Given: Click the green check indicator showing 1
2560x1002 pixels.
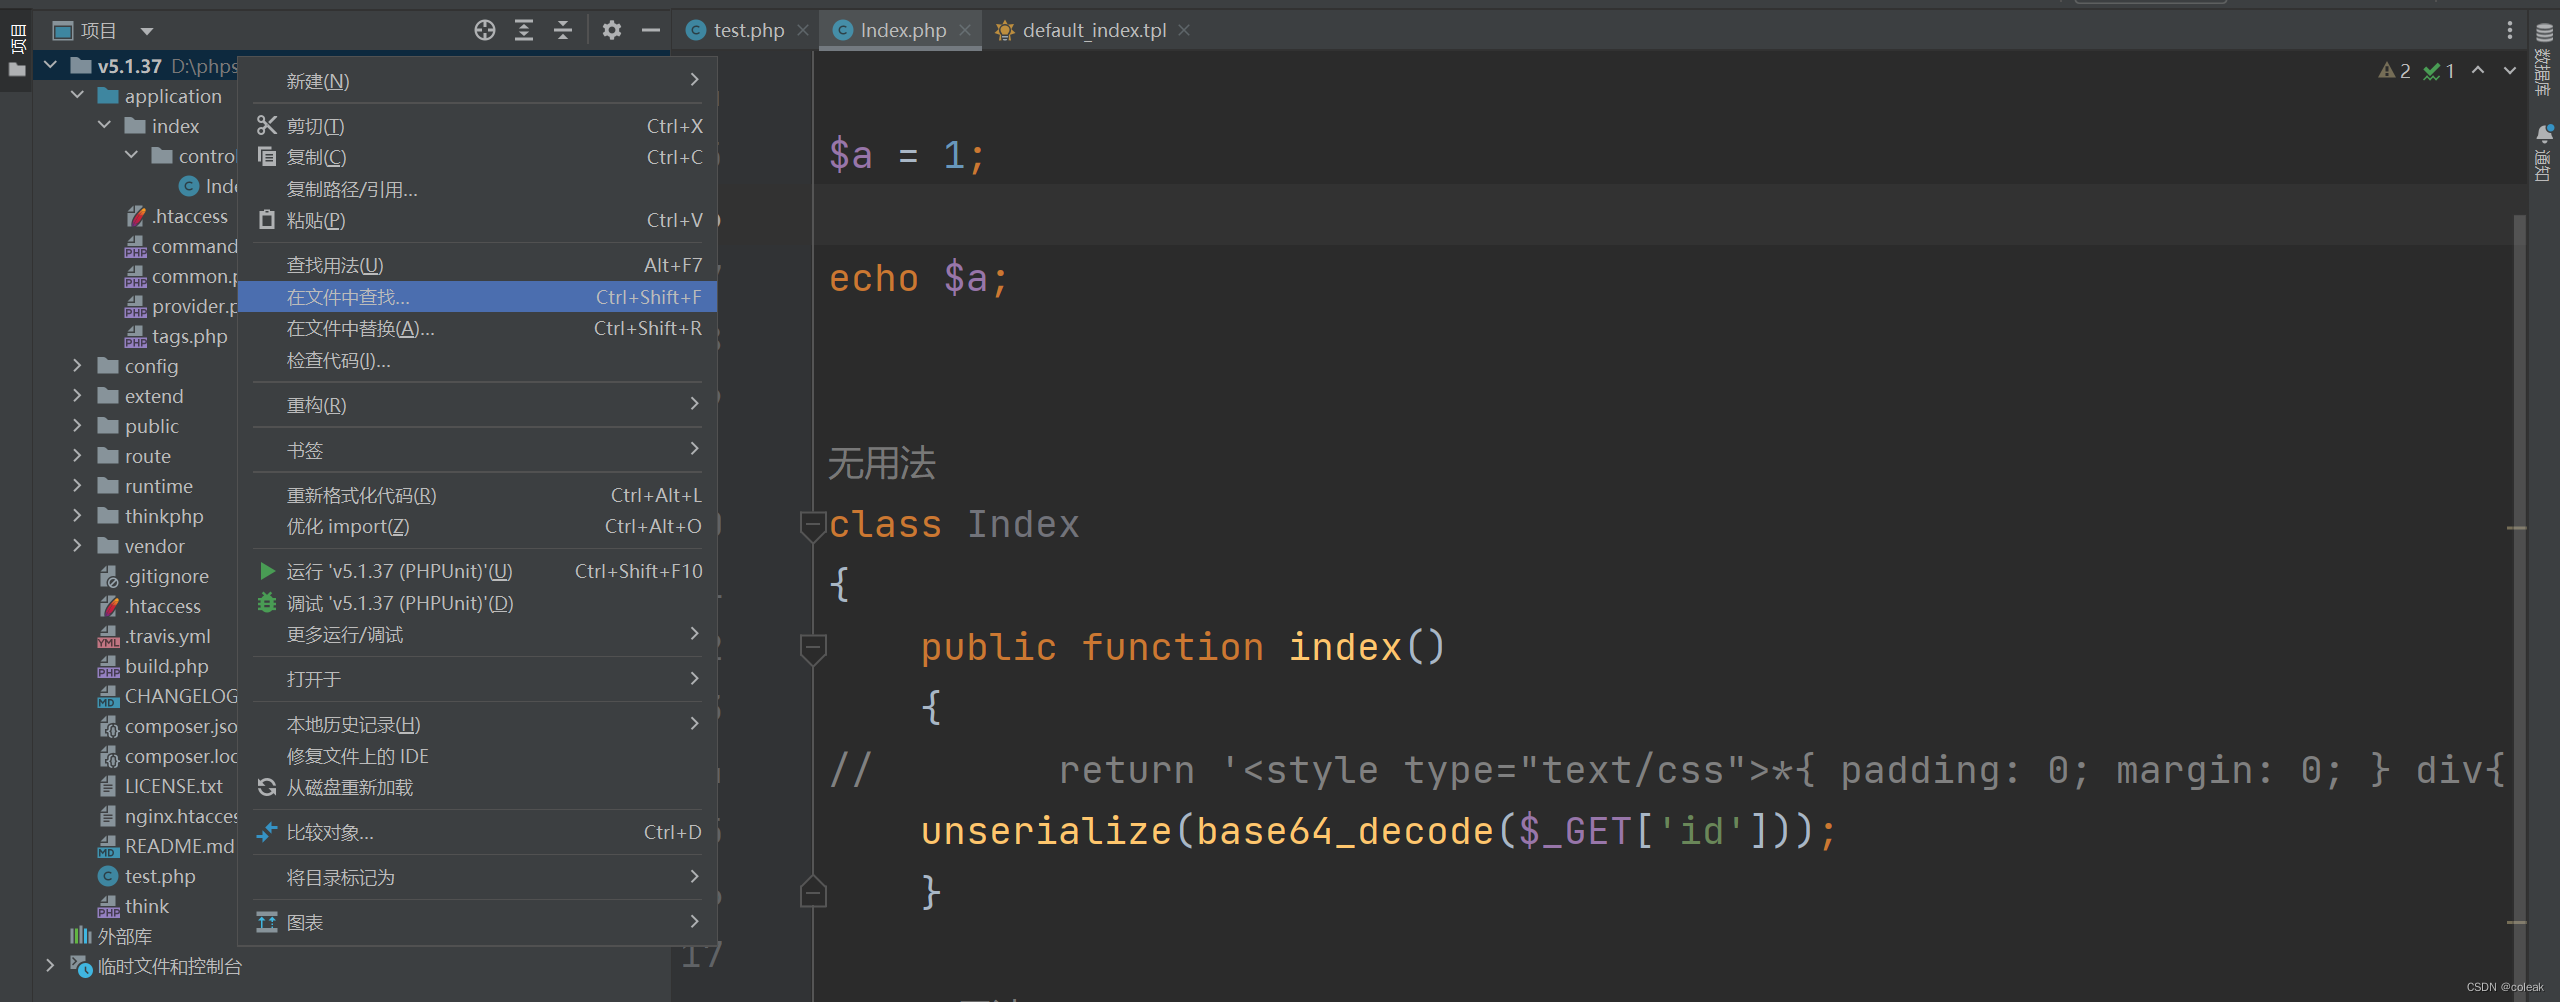Looking at the screenshot, I should click(x=2439, y=71).
